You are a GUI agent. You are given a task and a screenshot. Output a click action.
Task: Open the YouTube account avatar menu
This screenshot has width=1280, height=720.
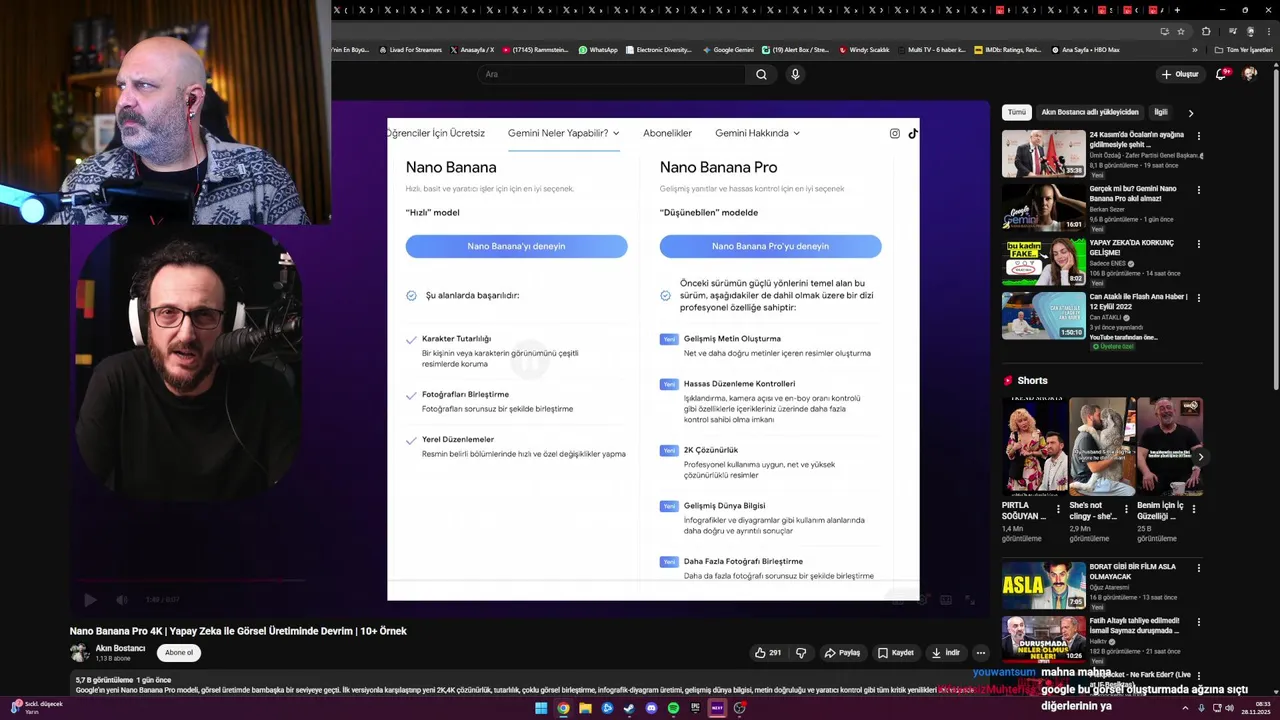point(1250,74)
